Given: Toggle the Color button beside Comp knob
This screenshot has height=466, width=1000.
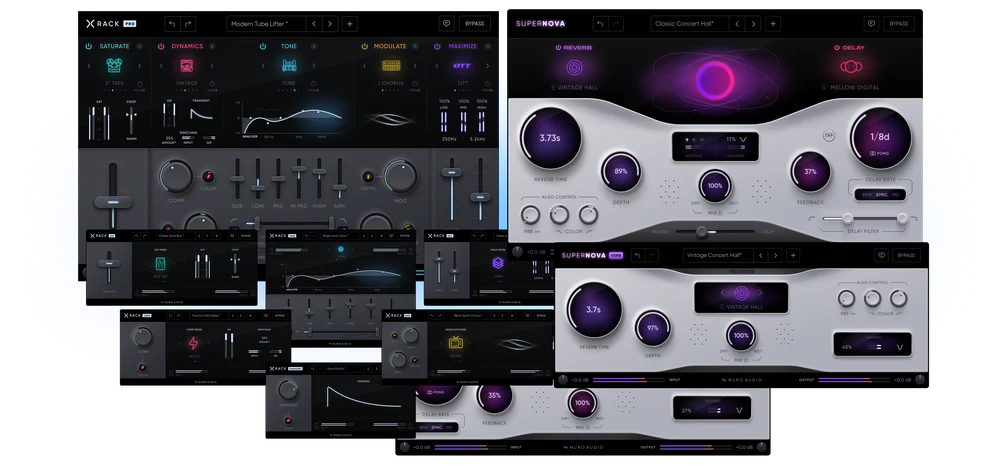Looking at the screenshot, I should click(208, 176).
